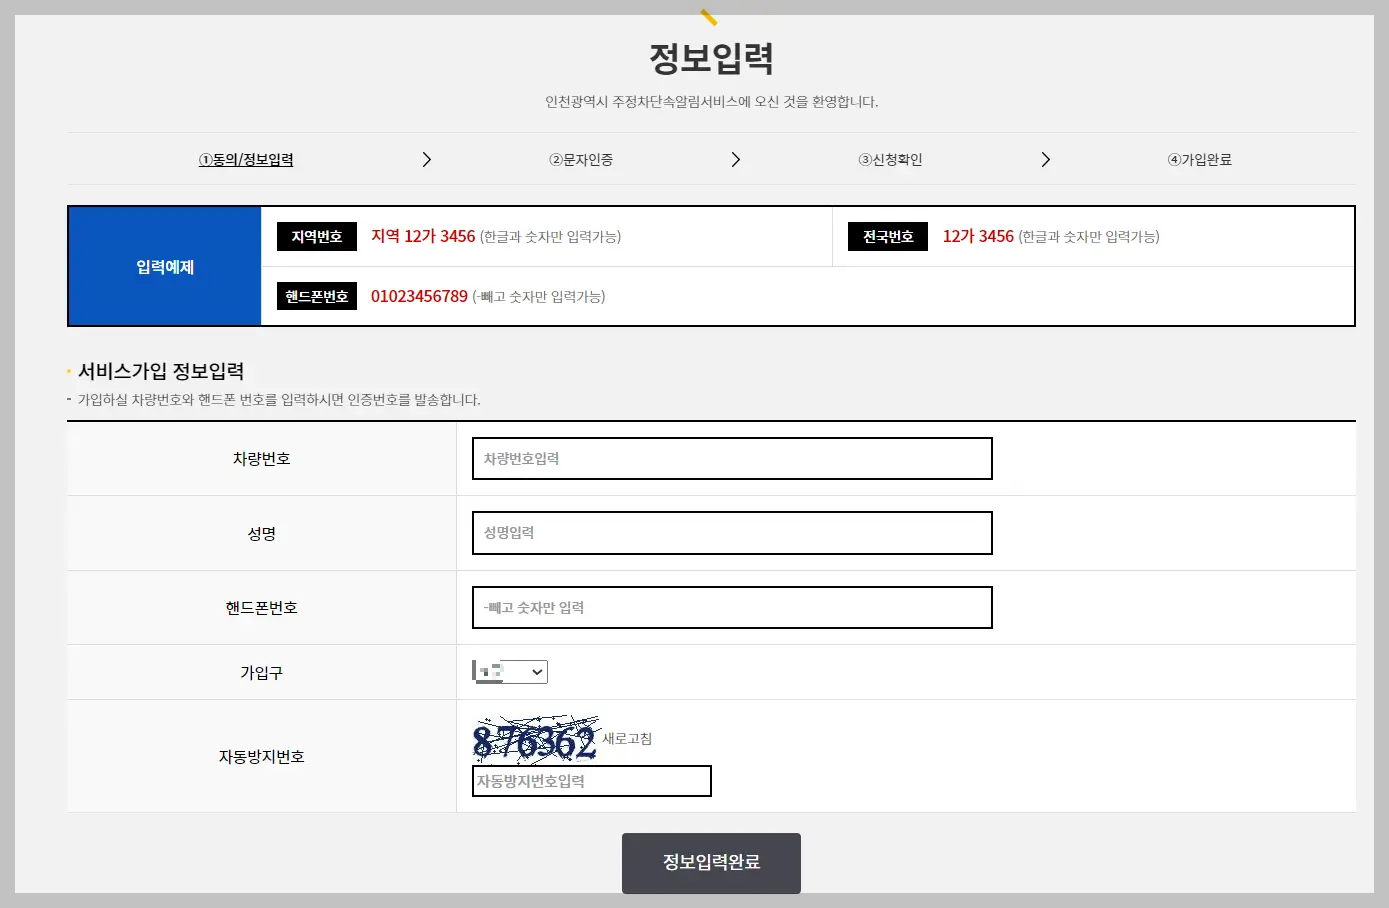Click the distorted captcha image 876362

pos(536,738)
